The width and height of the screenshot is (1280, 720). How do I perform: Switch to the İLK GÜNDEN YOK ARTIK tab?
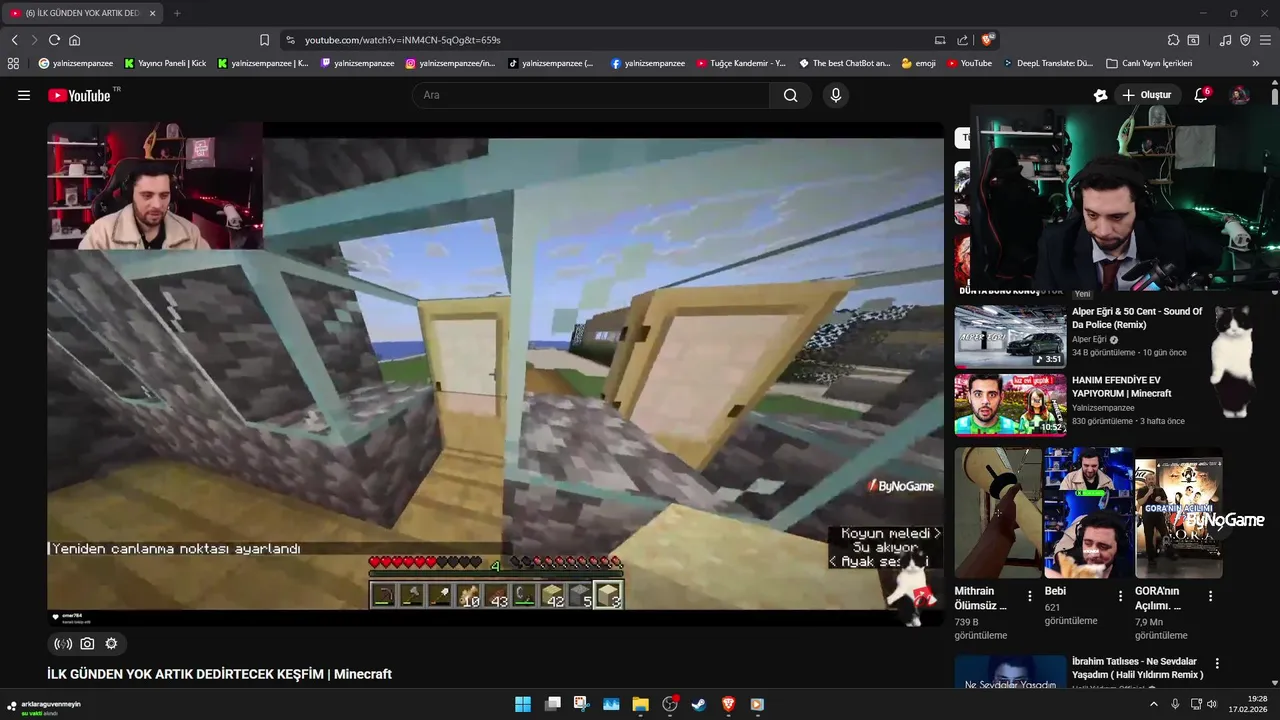[83, 13]
